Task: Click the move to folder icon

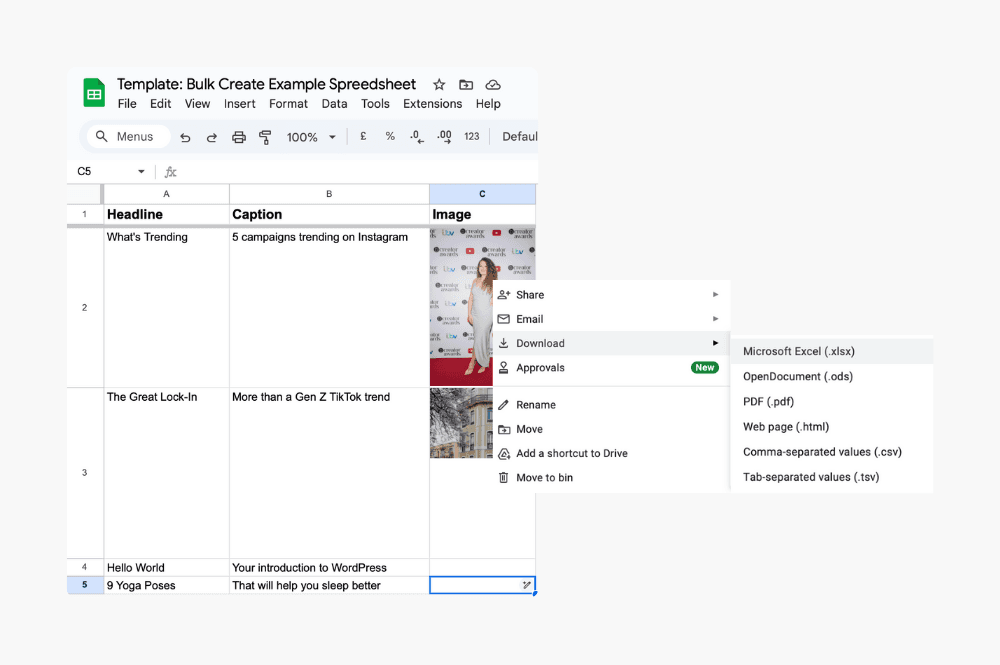Action: [466, 85]
